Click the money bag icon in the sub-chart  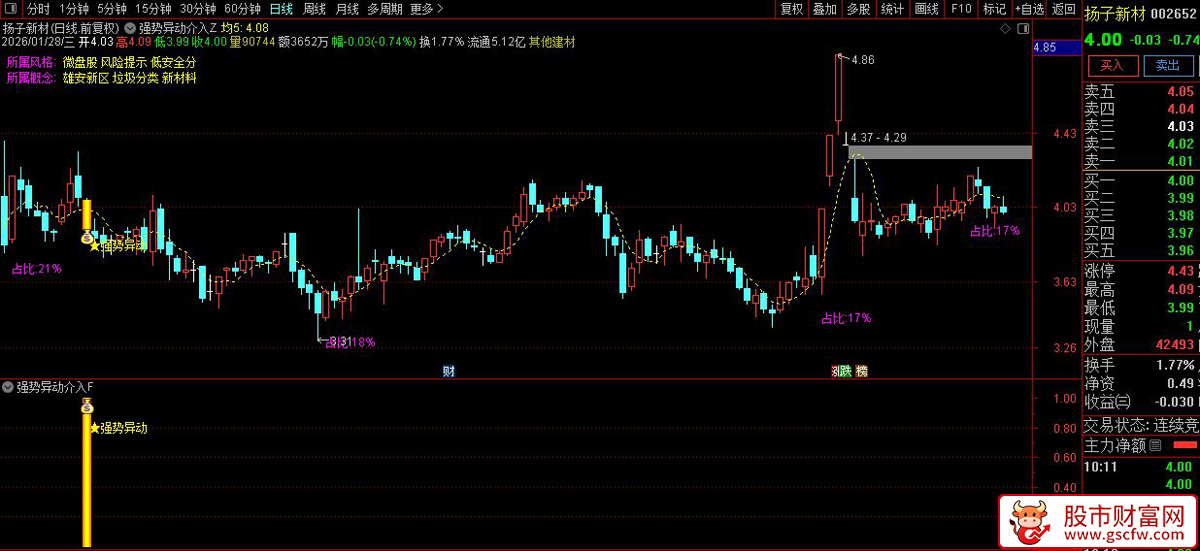[x=87, y=406]
